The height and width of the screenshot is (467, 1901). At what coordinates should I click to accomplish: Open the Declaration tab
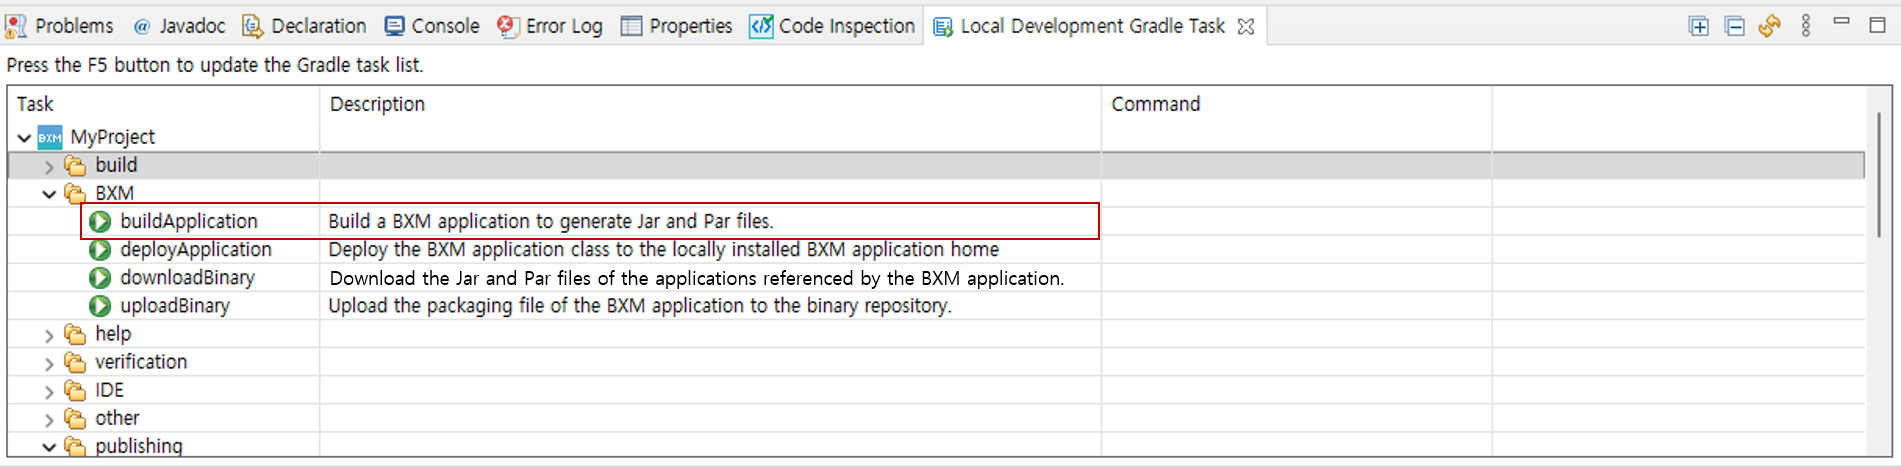pos(305,26)
